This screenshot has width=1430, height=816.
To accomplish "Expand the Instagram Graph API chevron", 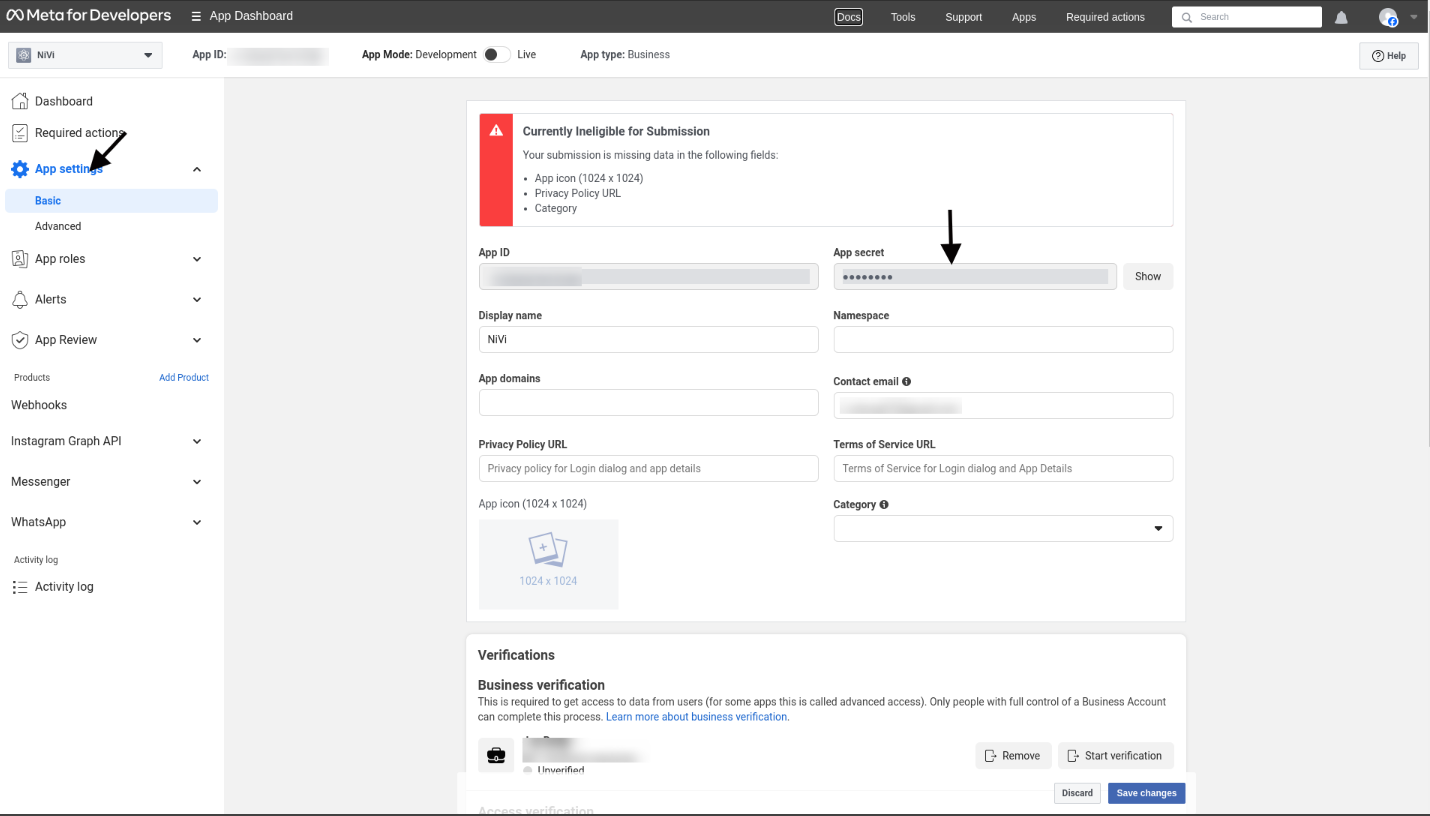I will coord(197,441).
